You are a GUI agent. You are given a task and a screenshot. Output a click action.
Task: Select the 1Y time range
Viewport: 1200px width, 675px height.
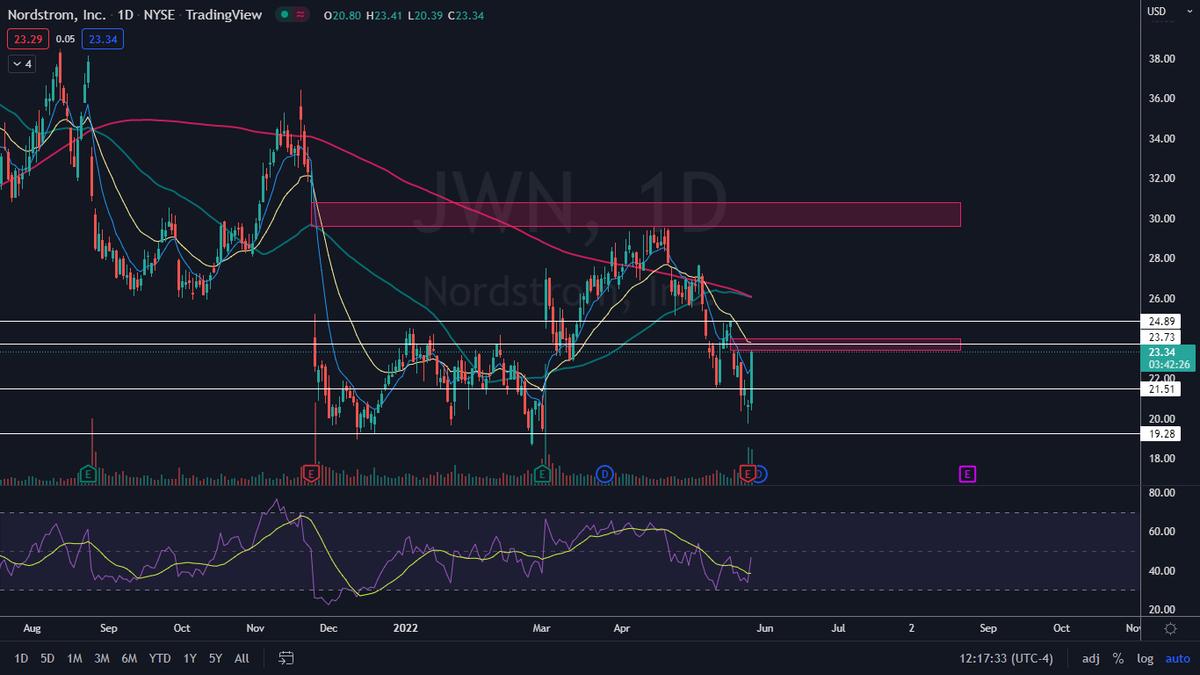pos(190,658)
